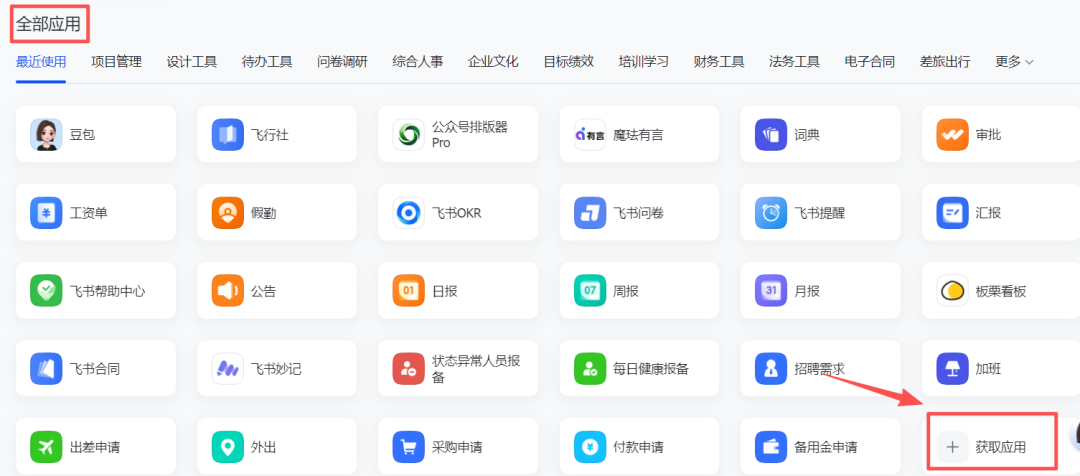Open the 每日健康报备 app tile

[x=639, y=369]
